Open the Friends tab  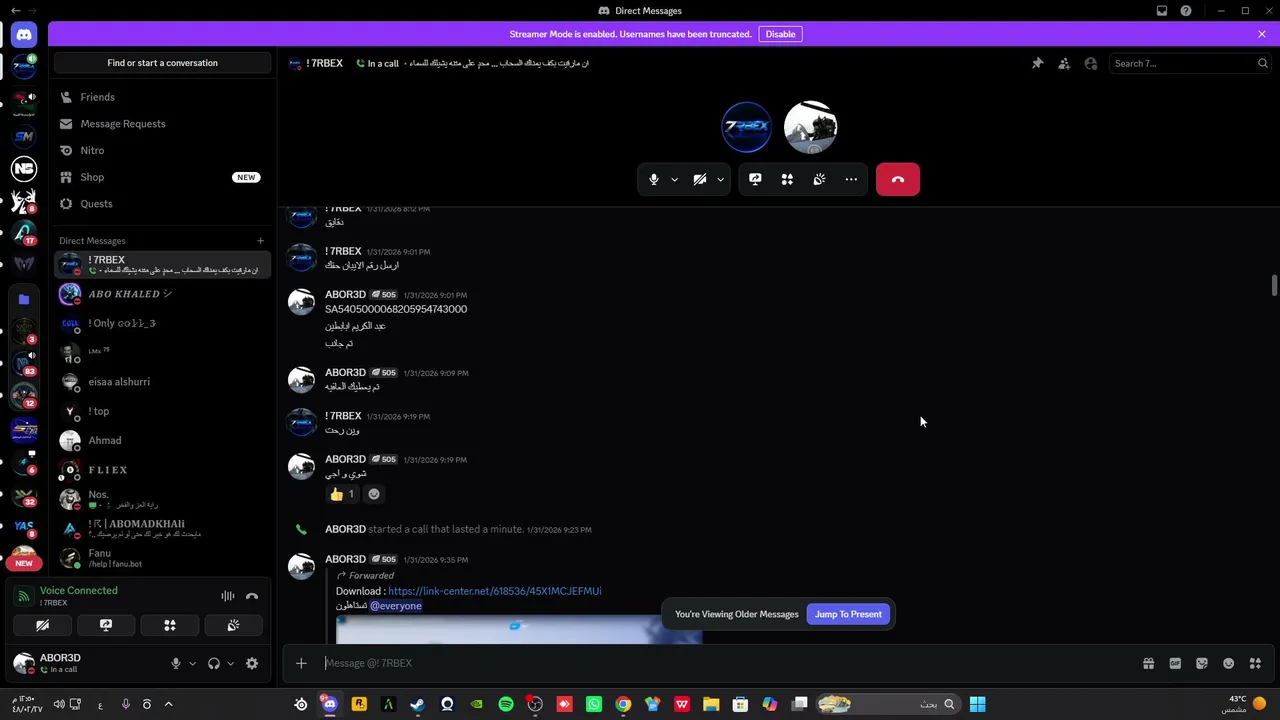(x=163, y=97)
